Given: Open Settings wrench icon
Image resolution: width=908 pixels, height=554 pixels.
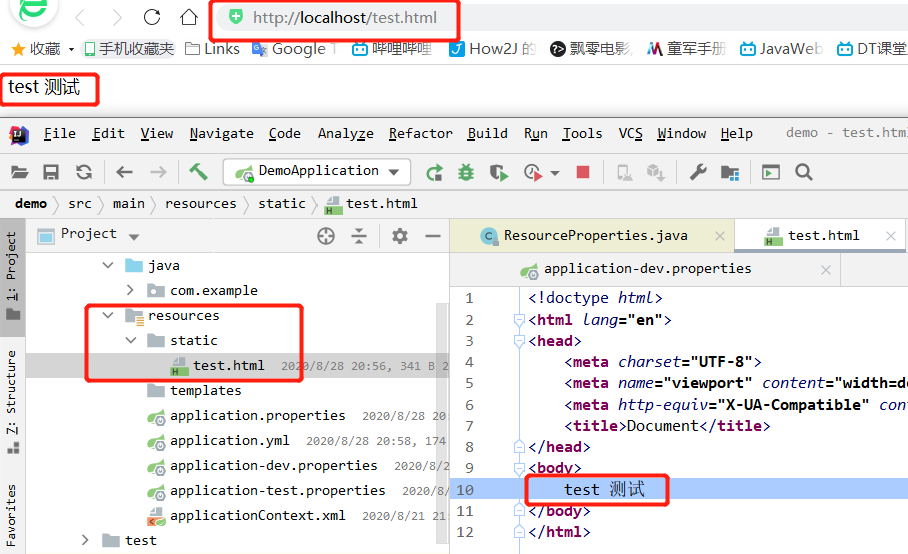Looking at the screenshot, I should tap(698, 172).
